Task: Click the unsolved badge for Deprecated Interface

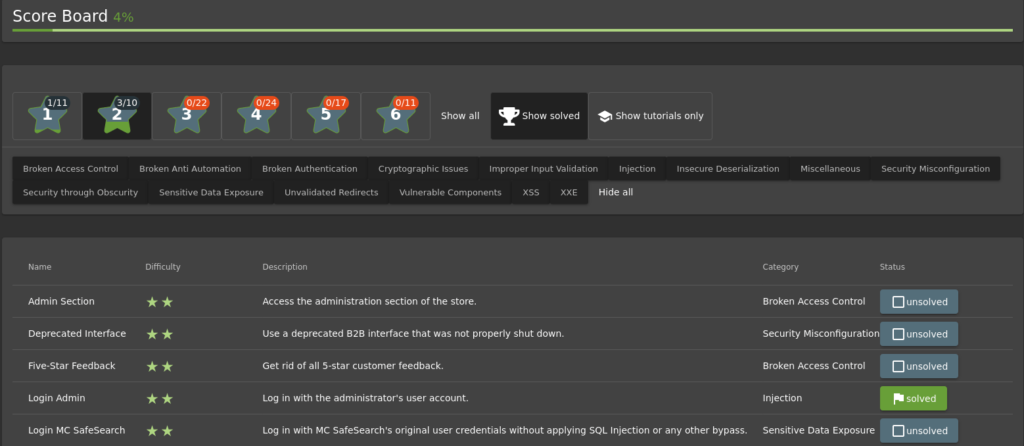Action: pyautogui.click(x=919, y=334)
